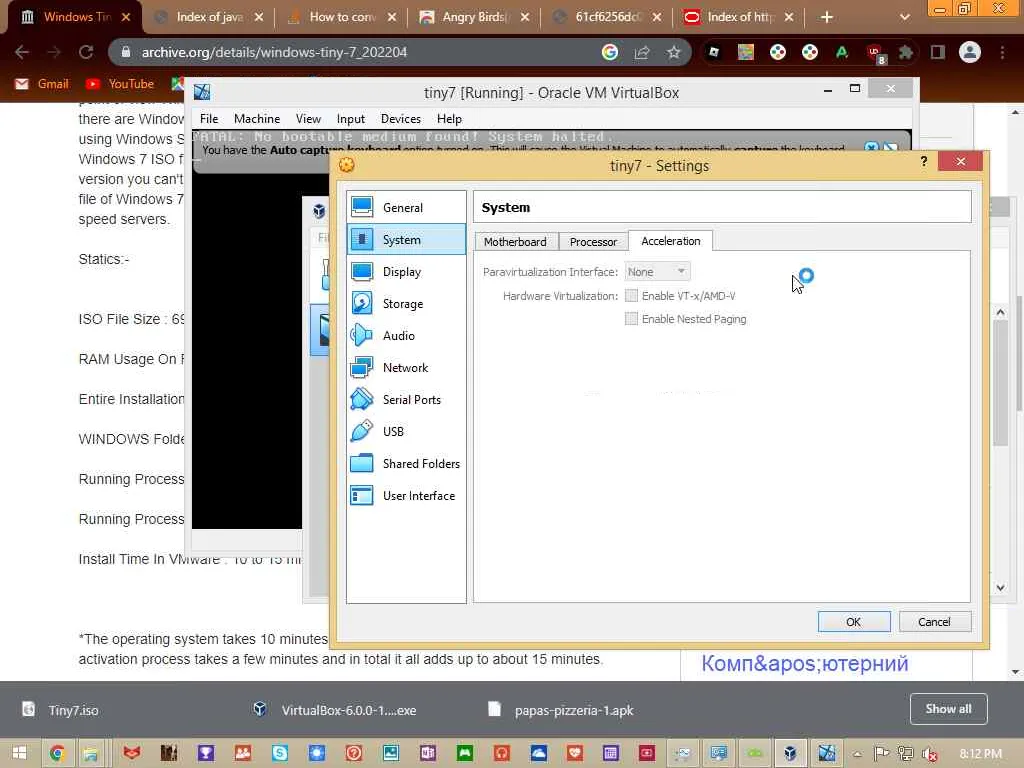Open Input menu in VirtualBox VM window
This screenshot has width=1024, height=768.
click(351, 119)
